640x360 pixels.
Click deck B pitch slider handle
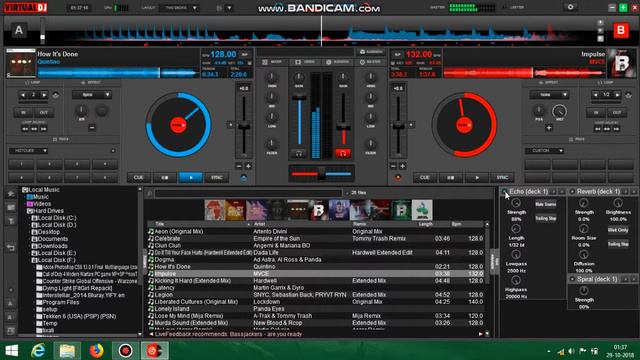pos(398,126)
